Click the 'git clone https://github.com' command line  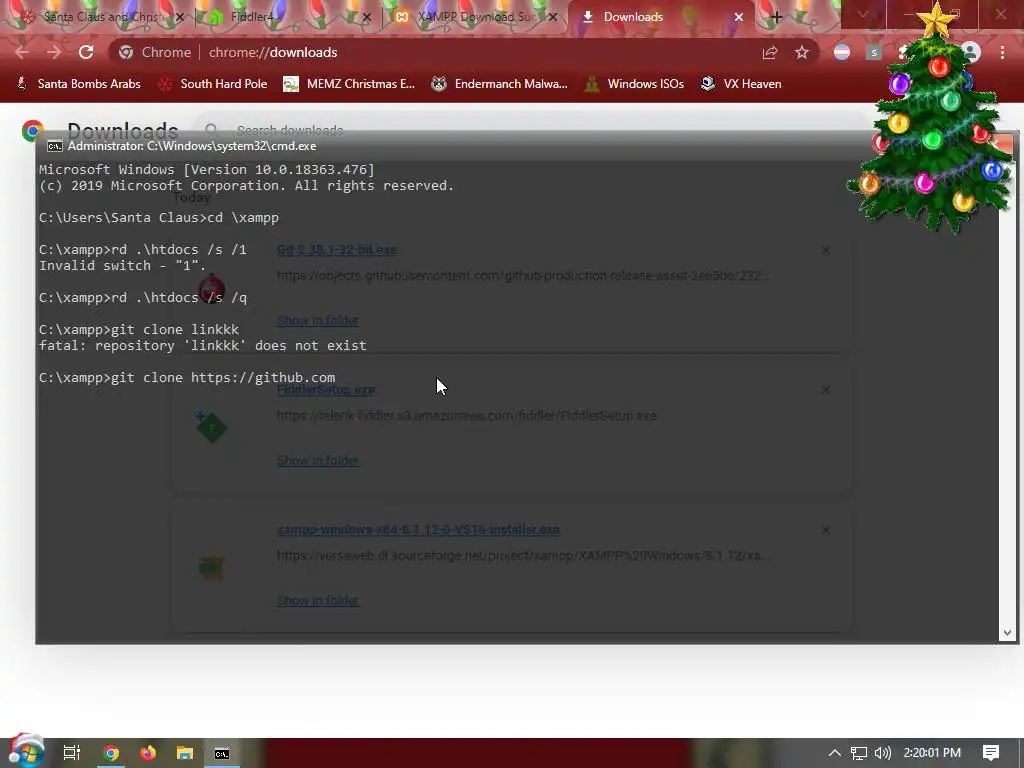pos(187,377)
